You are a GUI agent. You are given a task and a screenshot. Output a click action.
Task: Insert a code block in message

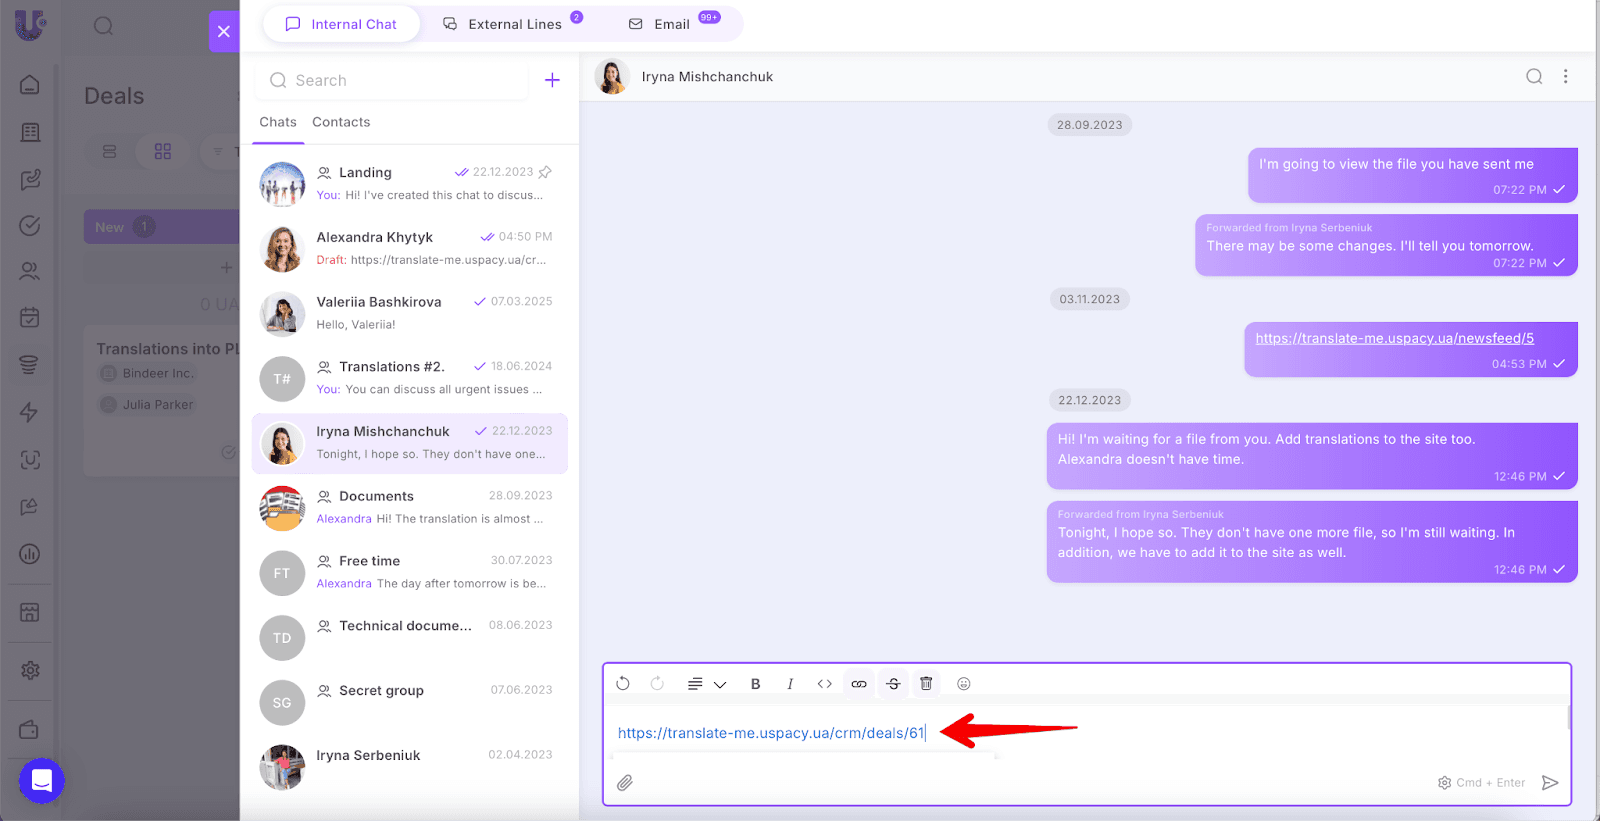point(824,684)
